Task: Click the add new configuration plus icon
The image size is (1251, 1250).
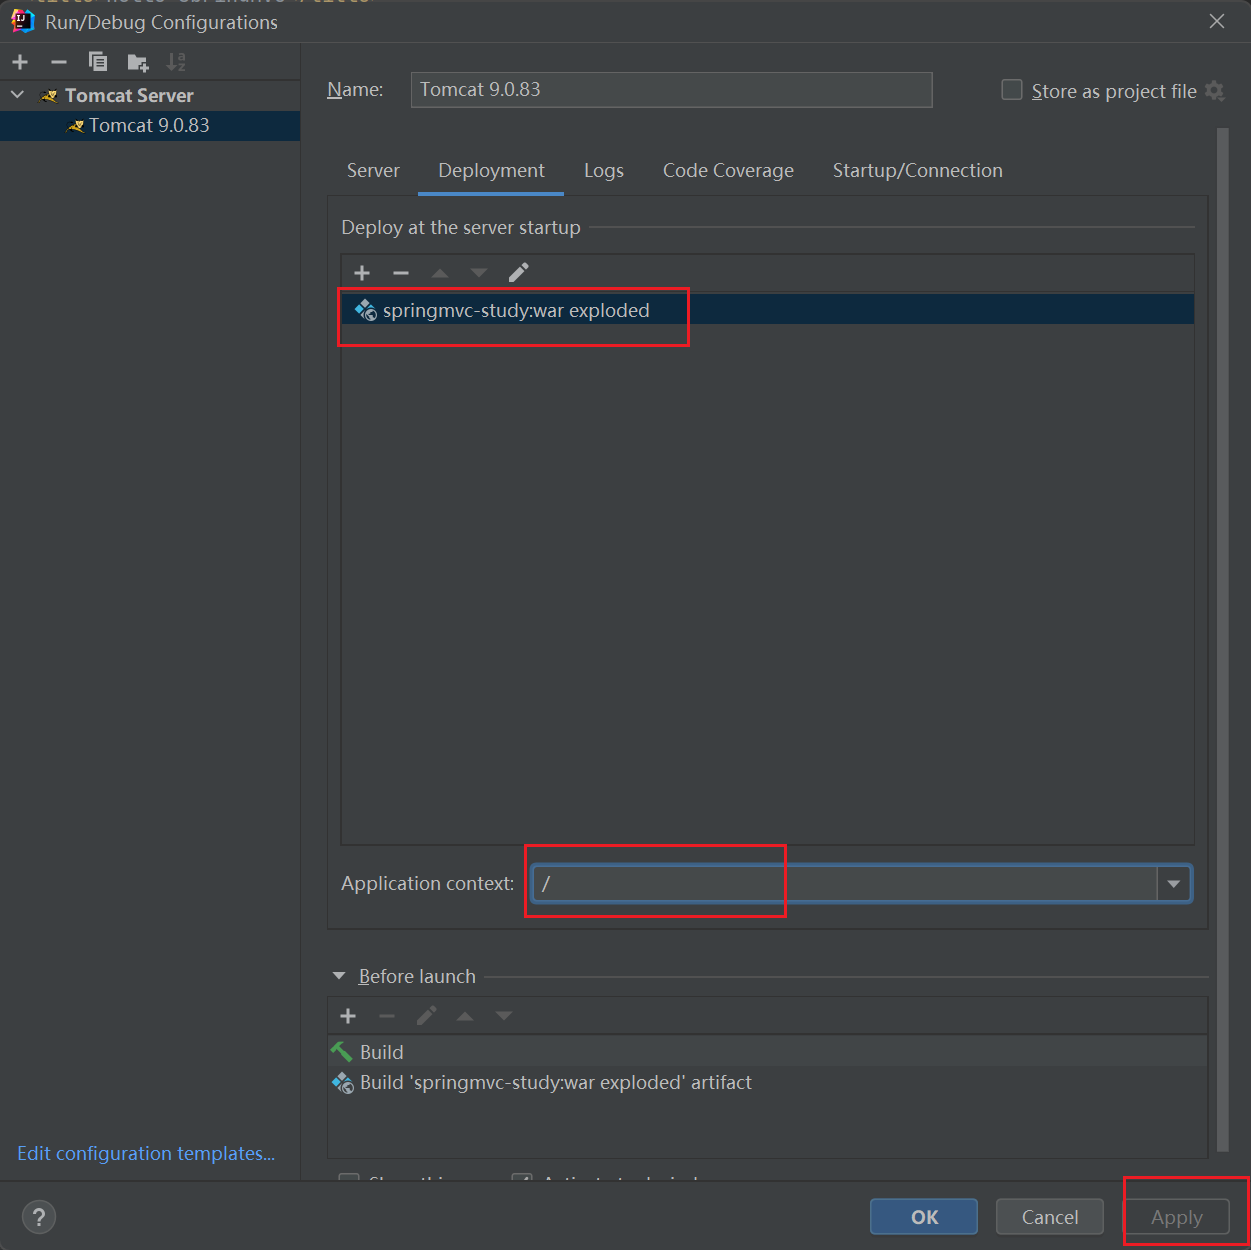Action: pos(20,62)
